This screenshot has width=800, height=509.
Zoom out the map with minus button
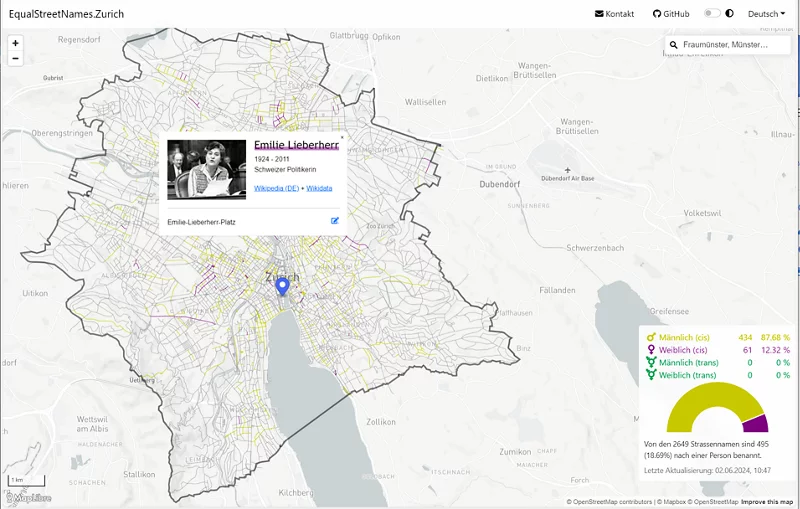[x=15, y=58]
